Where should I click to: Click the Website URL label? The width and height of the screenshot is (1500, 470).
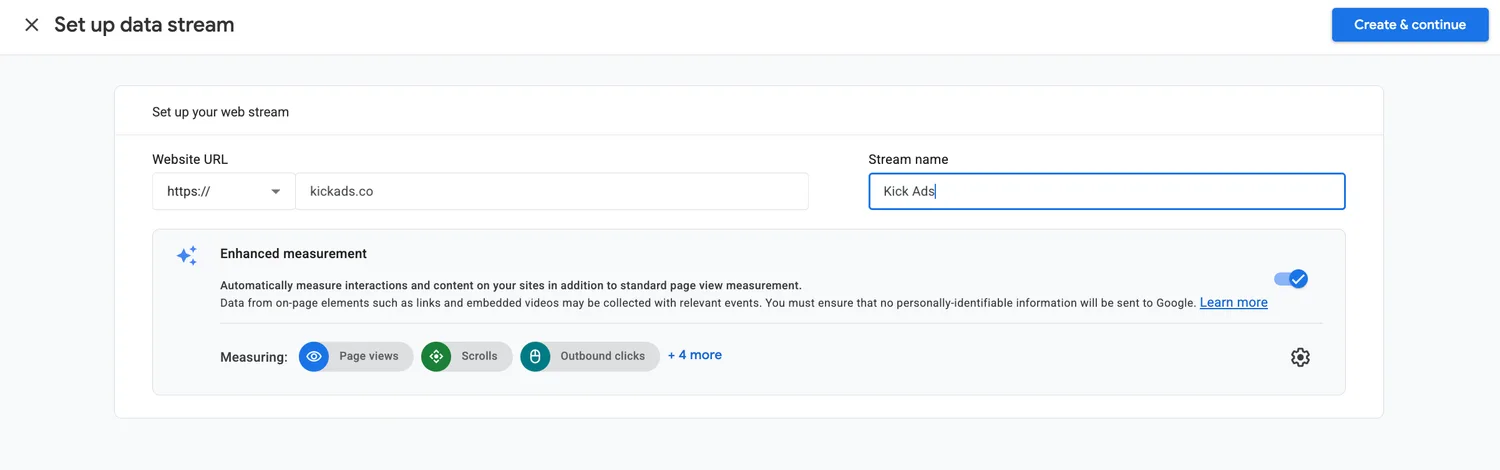click(x=190, y=159)
